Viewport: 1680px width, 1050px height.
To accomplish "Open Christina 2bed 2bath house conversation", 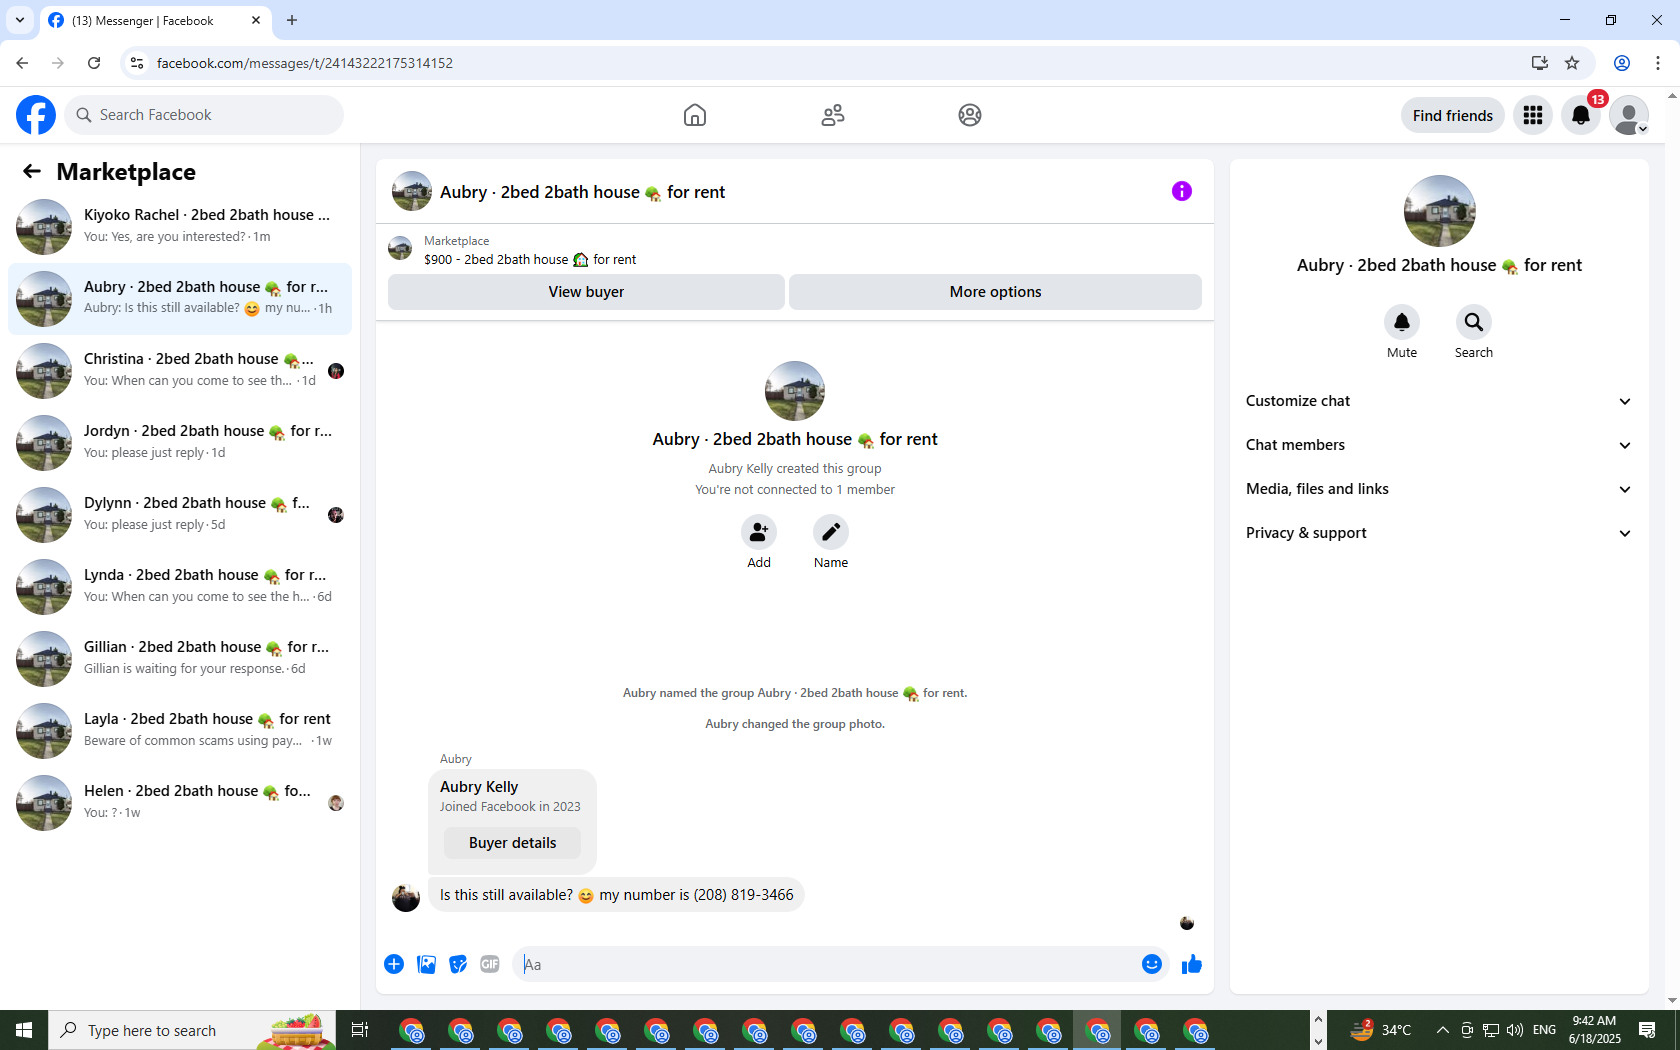I will 180,370.
